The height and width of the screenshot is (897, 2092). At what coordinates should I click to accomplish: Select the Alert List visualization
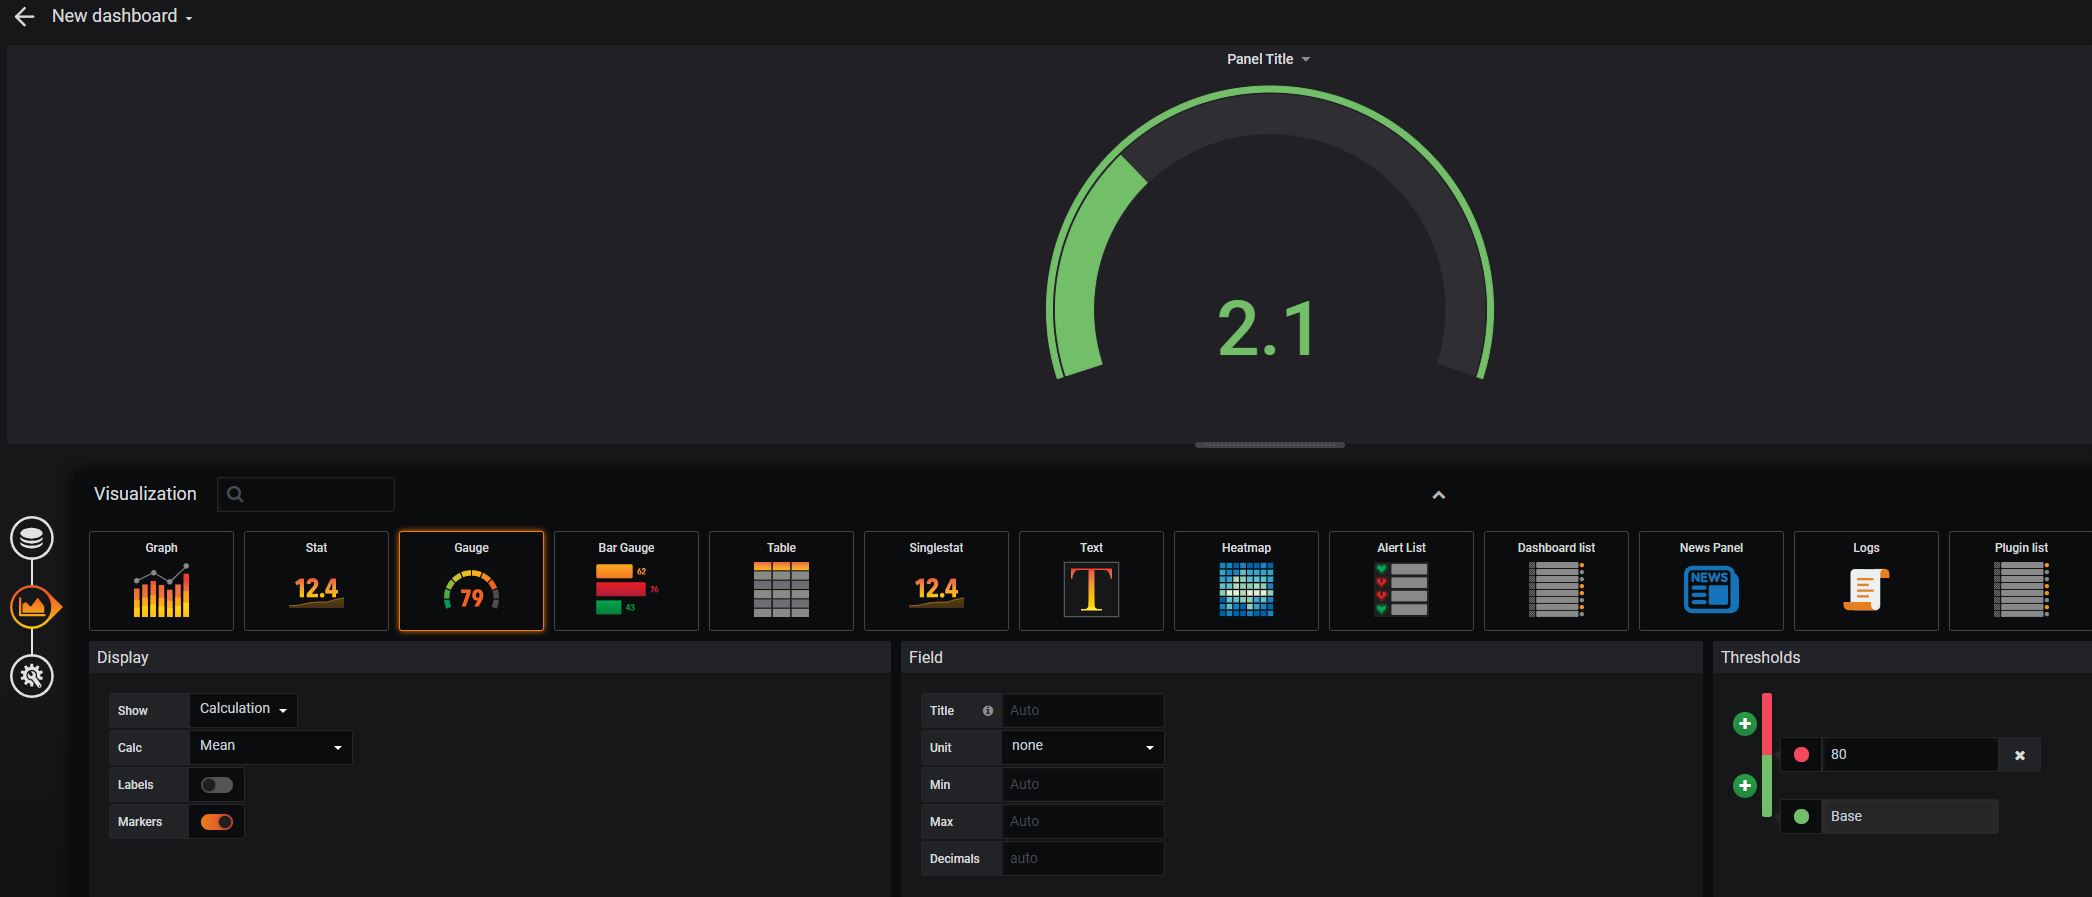point(1401,581)
